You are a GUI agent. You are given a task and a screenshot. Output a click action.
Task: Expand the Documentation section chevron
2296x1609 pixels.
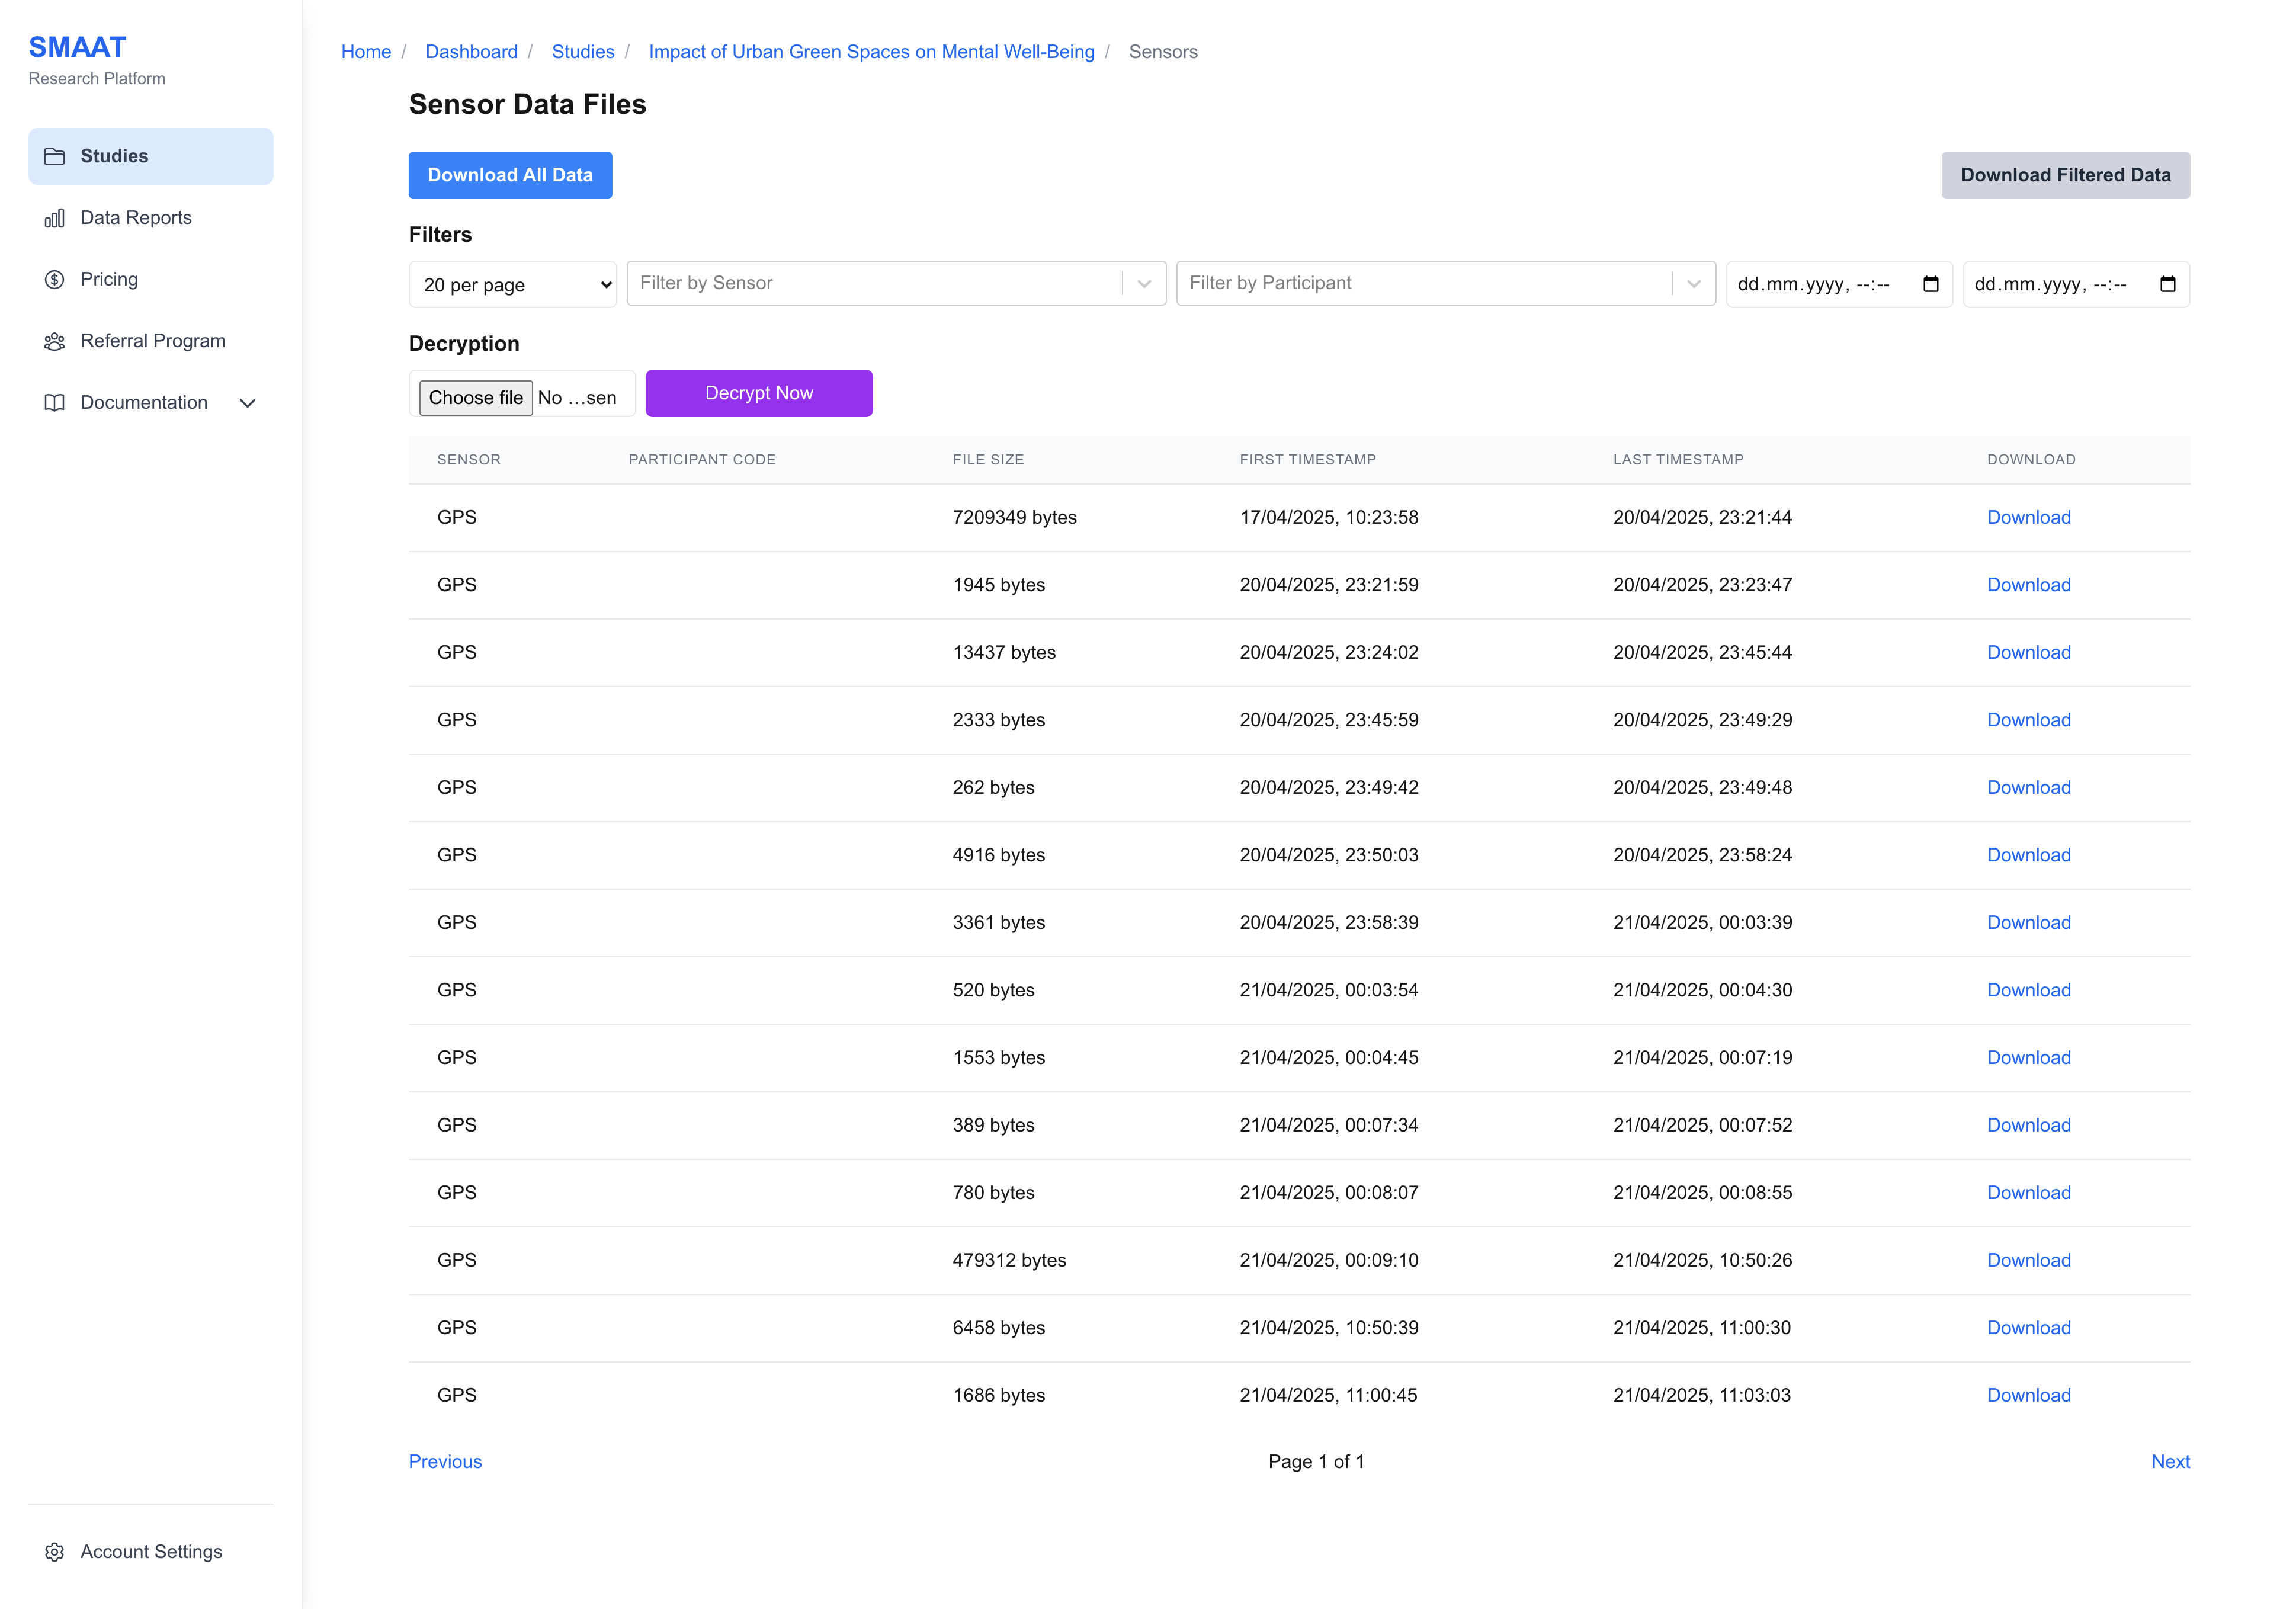tap(248, 403)
